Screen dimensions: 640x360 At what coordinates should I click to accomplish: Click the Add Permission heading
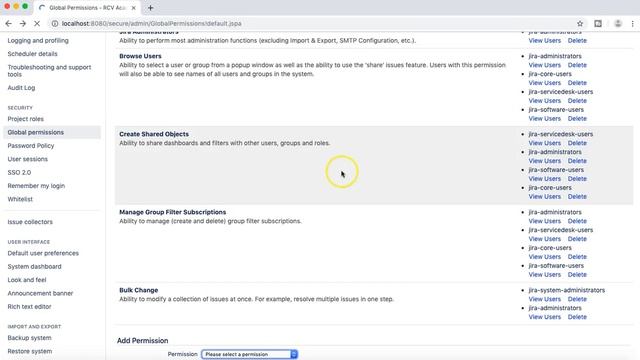pos(142,341)
